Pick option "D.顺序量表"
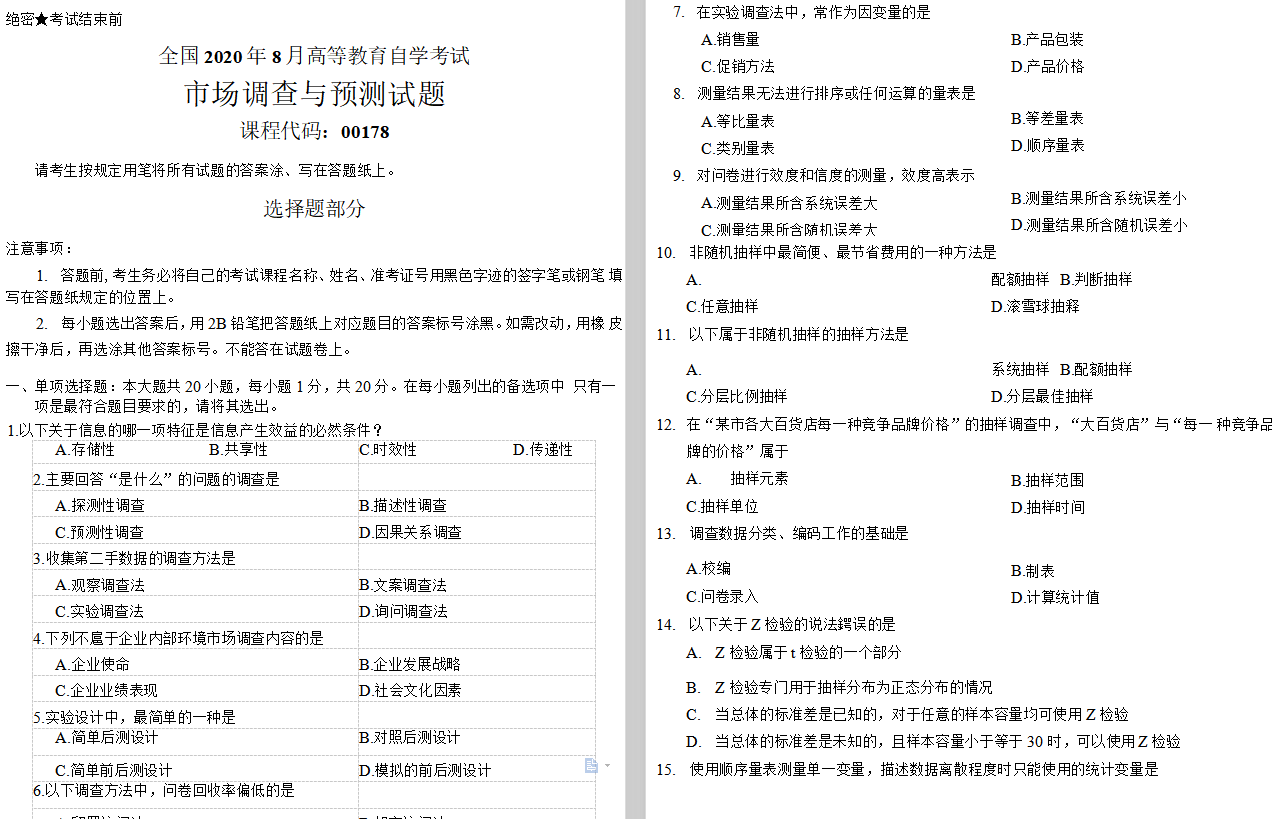This screenshot has width=1272, height=819. [1047, 146]
